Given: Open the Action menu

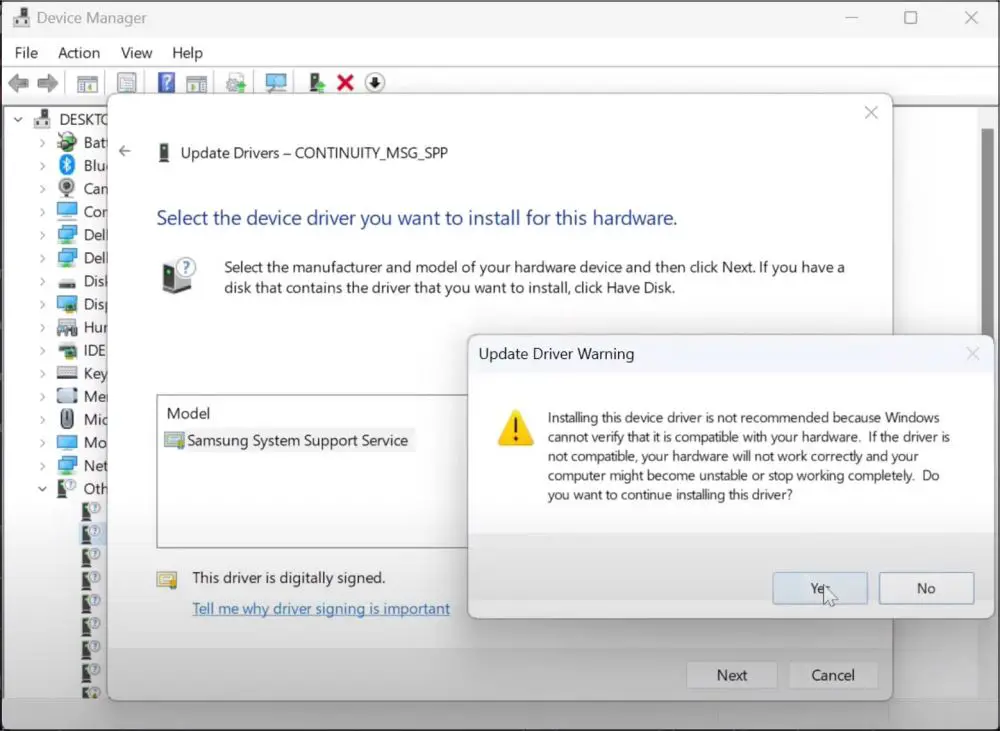Looking at the screenshot, I should pyautogui.click(x=79, y=53).
